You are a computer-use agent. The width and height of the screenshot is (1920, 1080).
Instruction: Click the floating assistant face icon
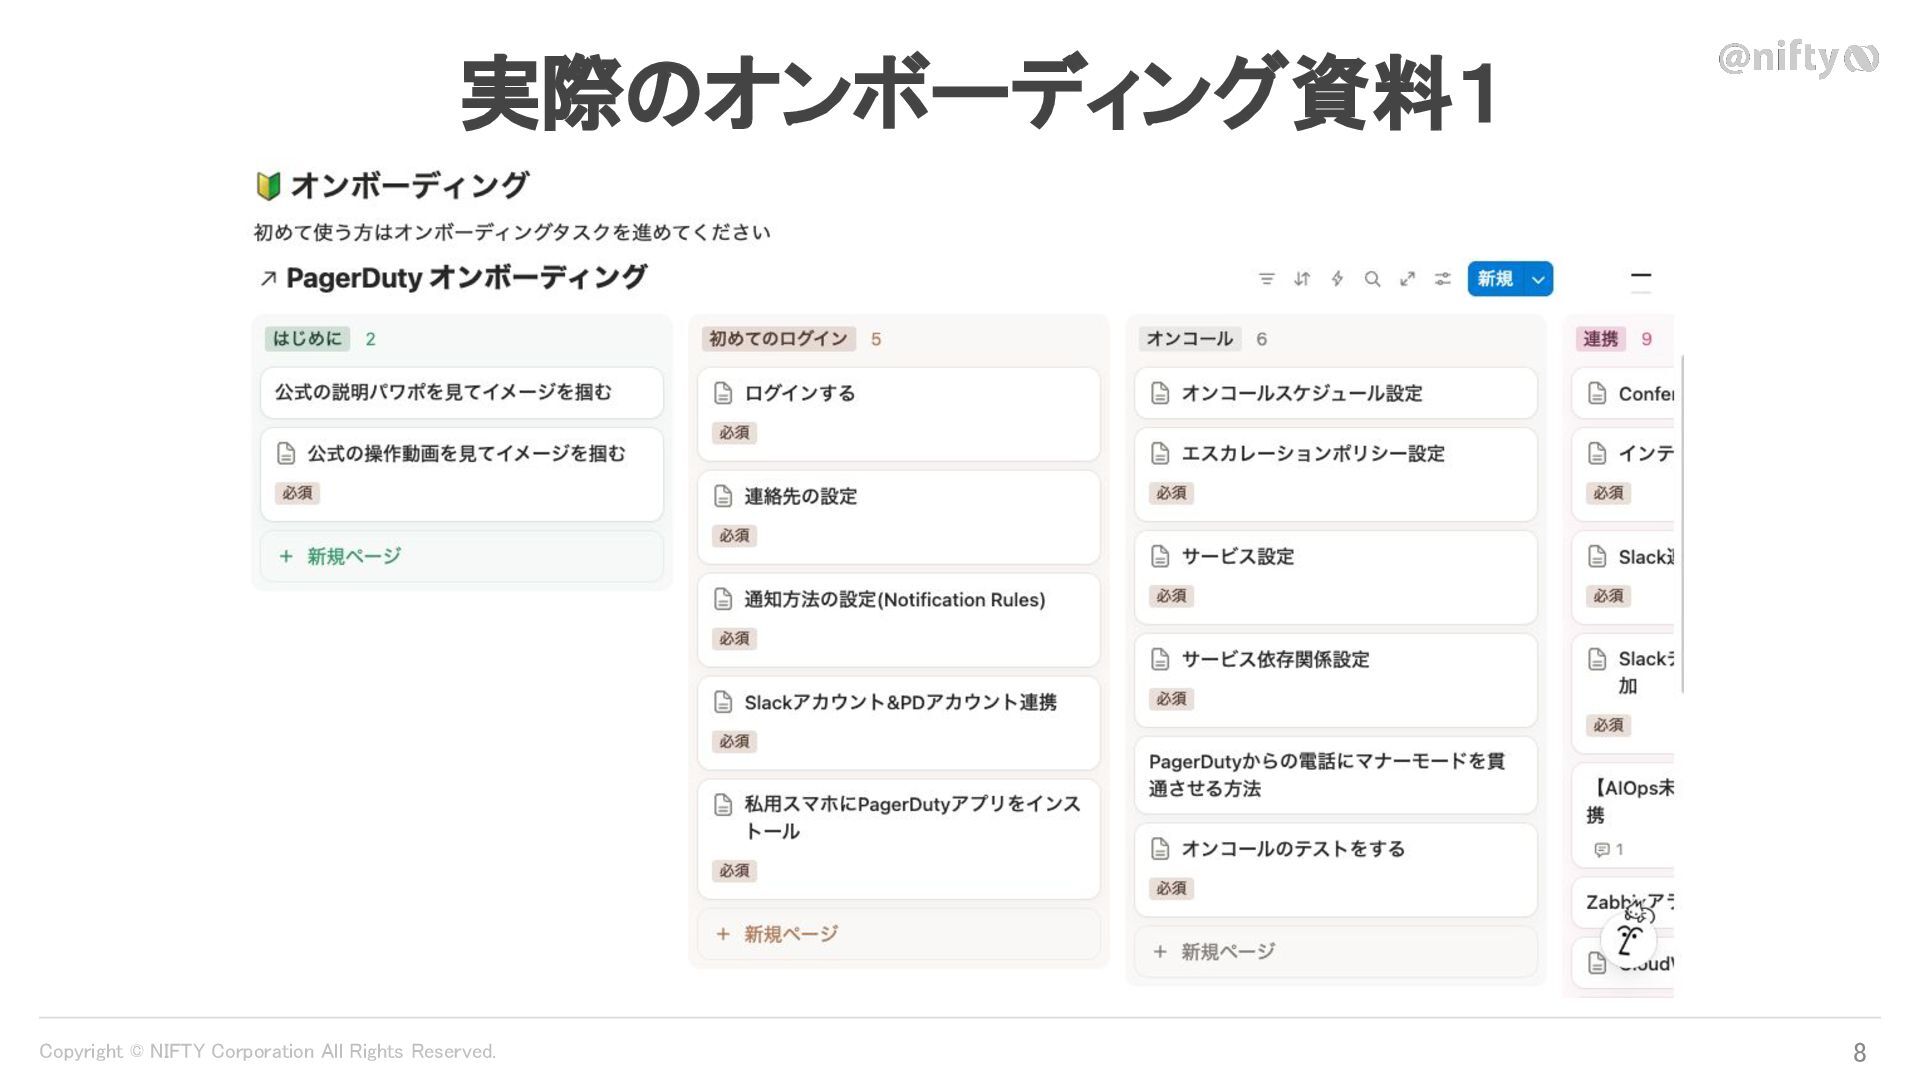pyautogui.click(x=1628, y=938)
